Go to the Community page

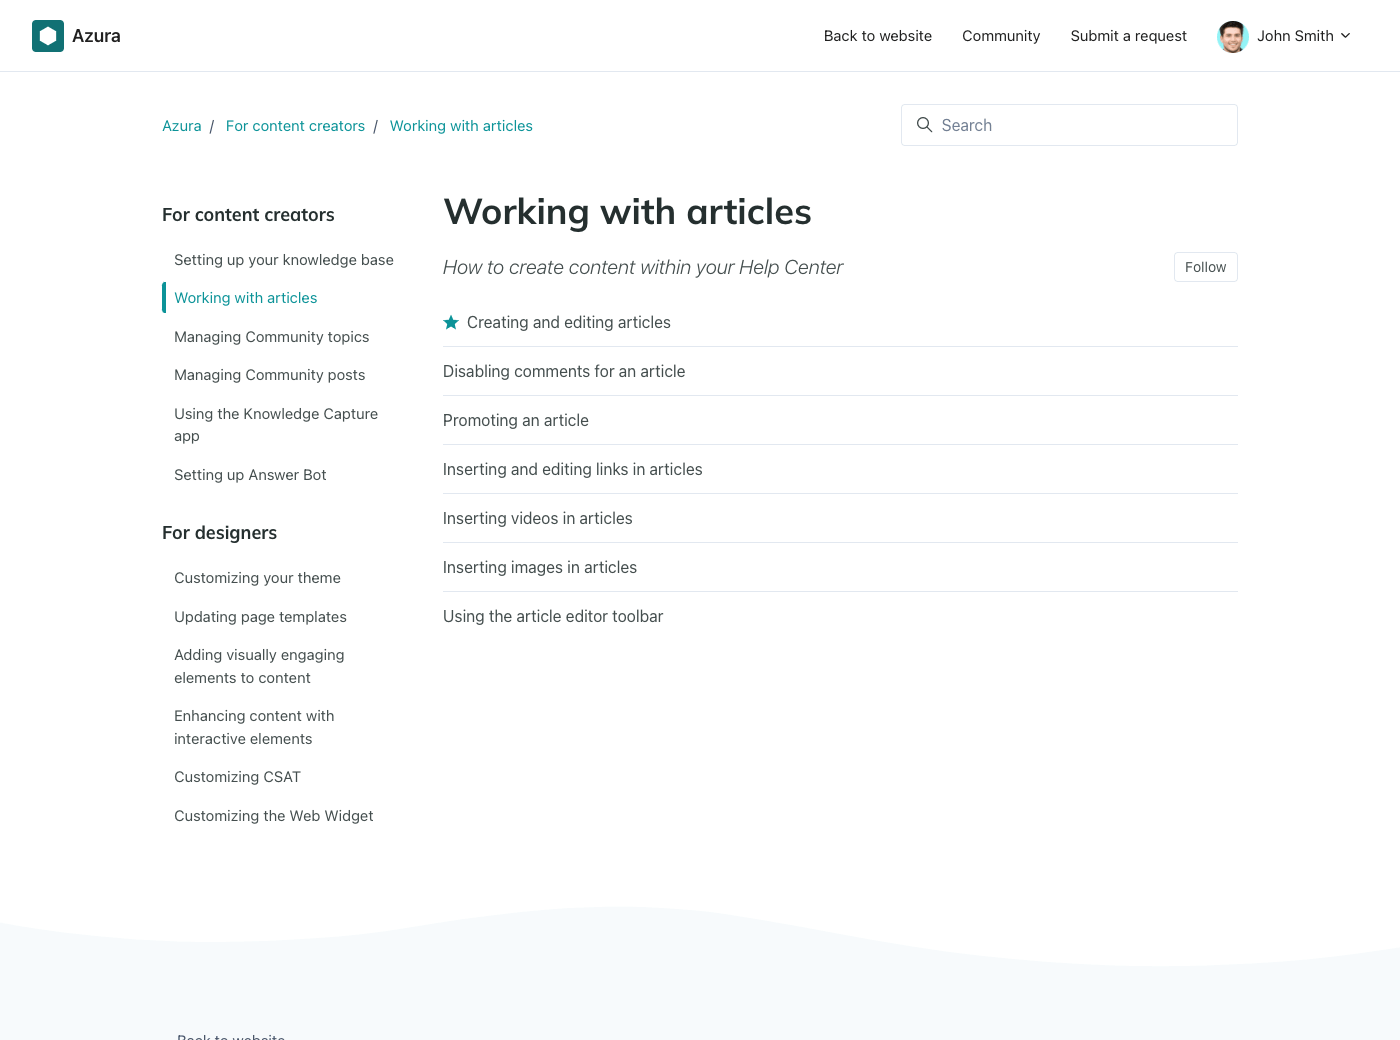point(1000,36)
